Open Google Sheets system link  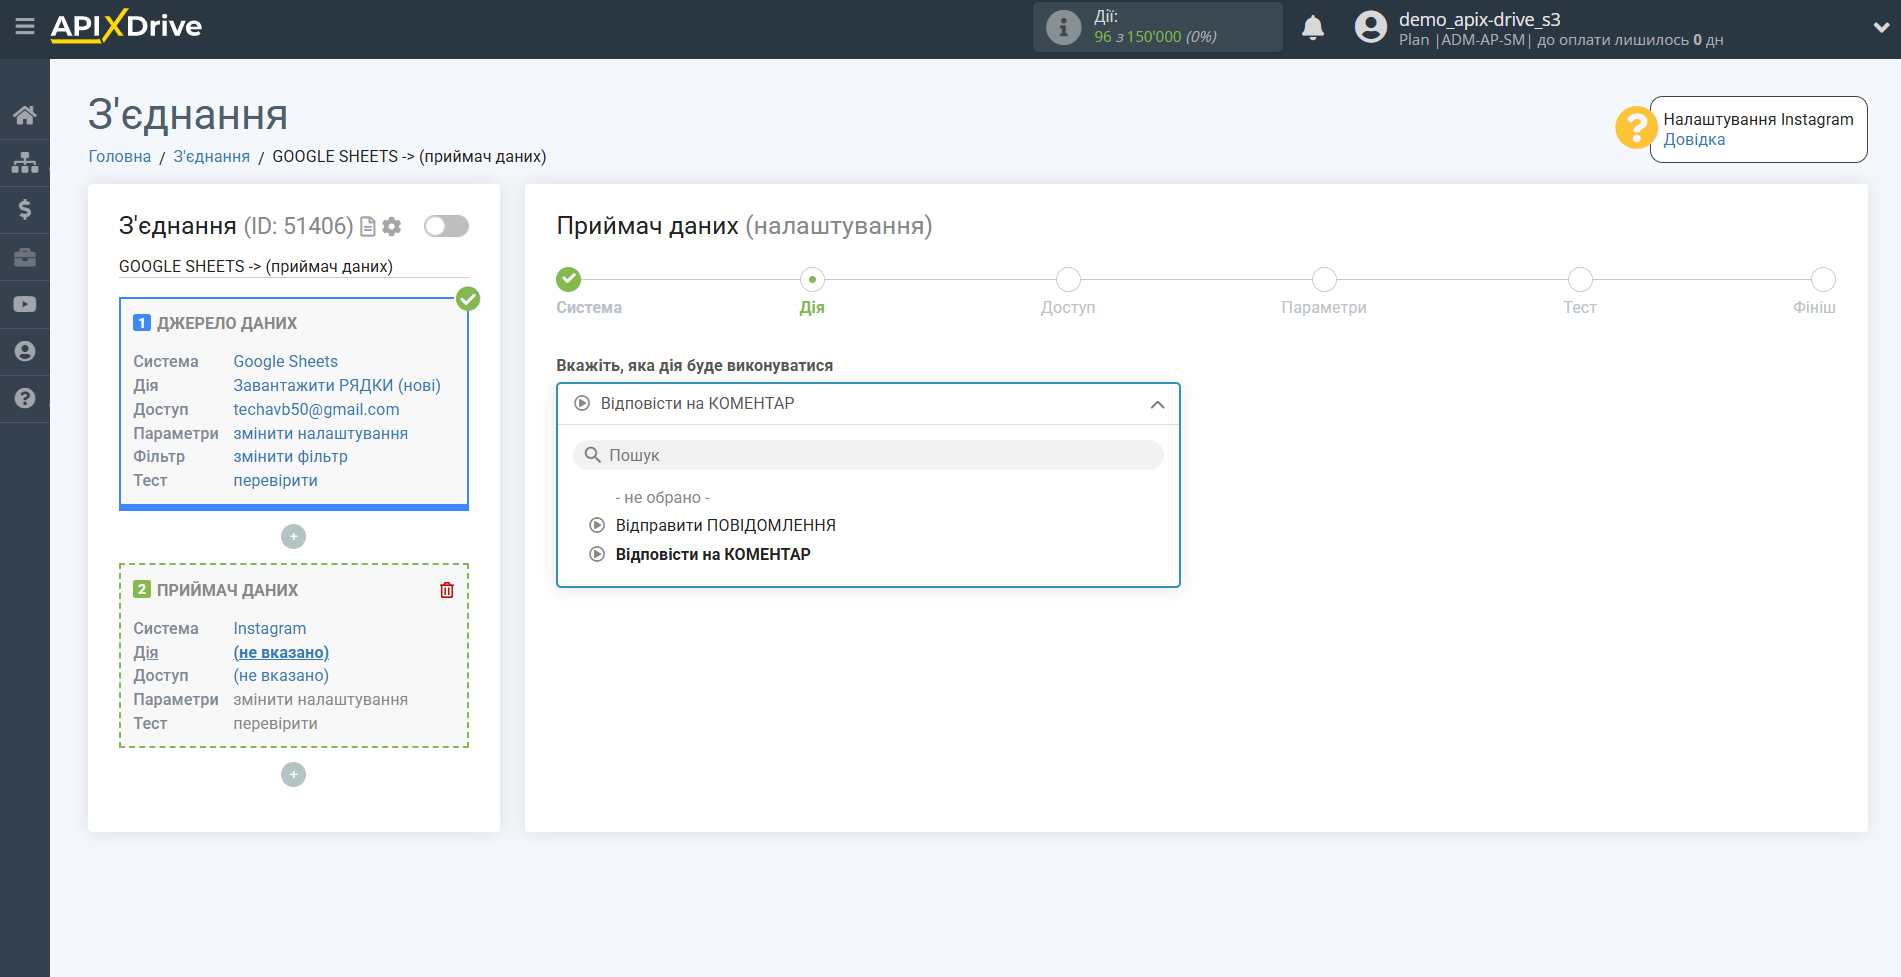(x=286, y=361)
